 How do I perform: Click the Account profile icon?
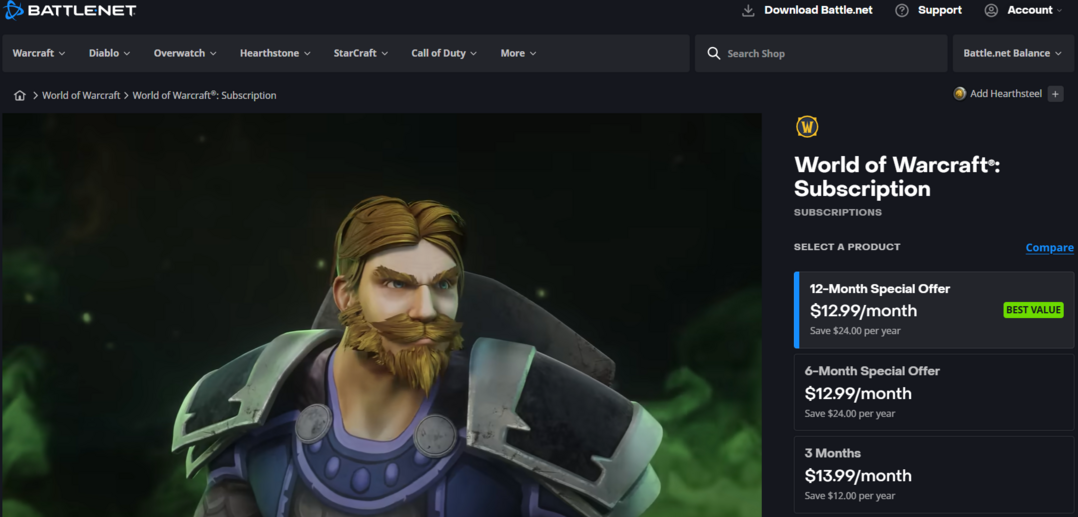pyautogui.click(x=991, y=10)
